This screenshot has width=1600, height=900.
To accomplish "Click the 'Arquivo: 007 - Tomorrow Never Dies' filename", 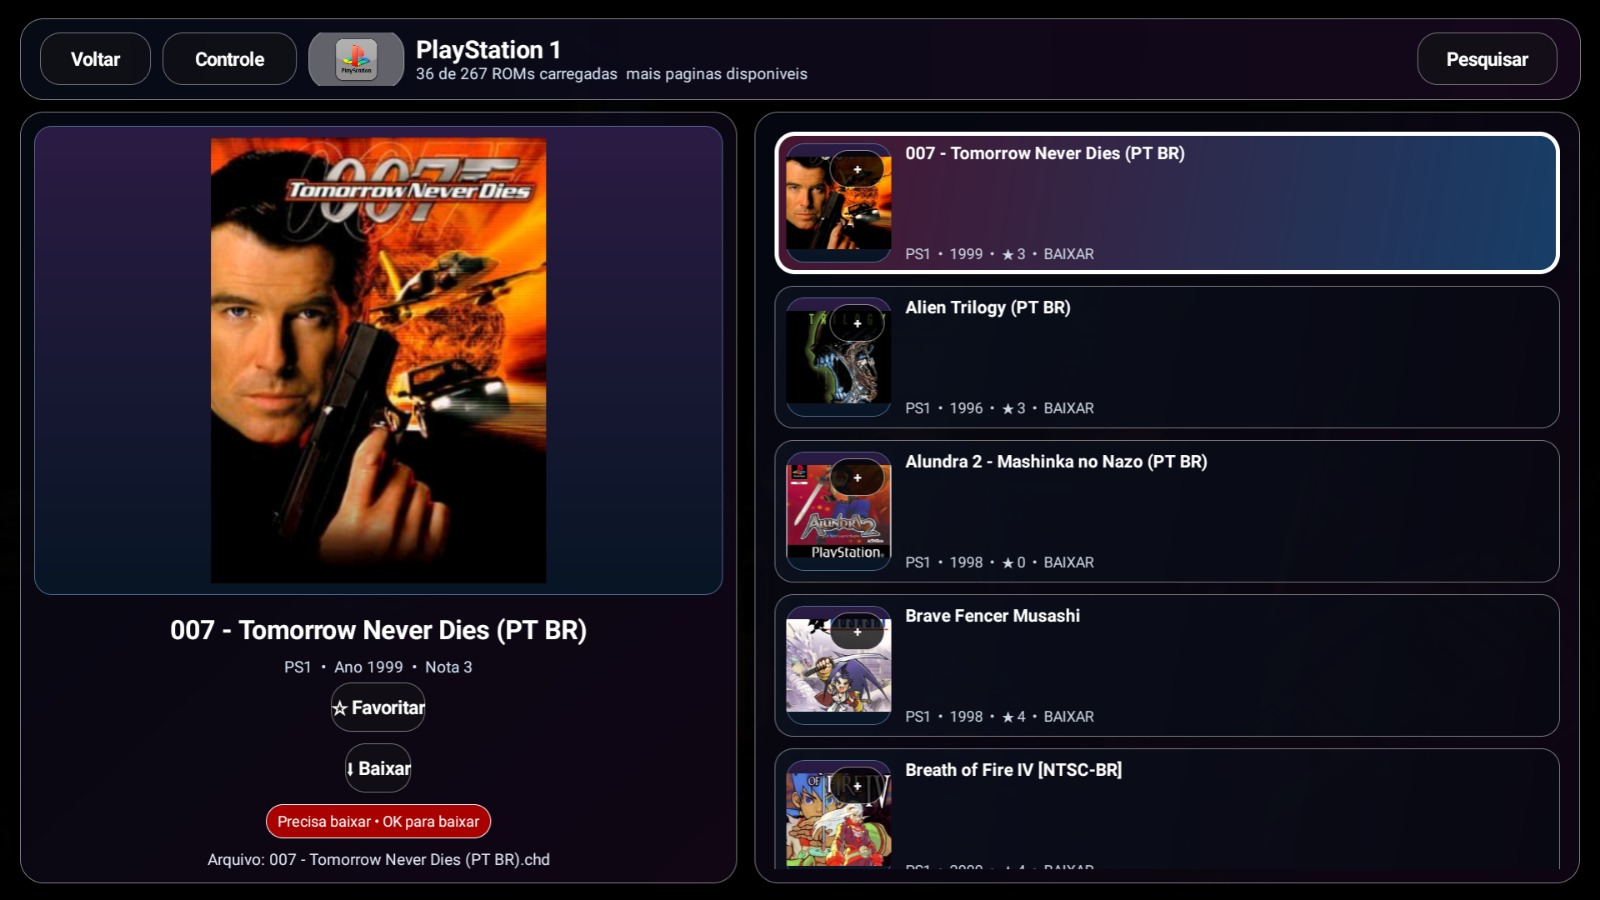I will coord(379,859).
